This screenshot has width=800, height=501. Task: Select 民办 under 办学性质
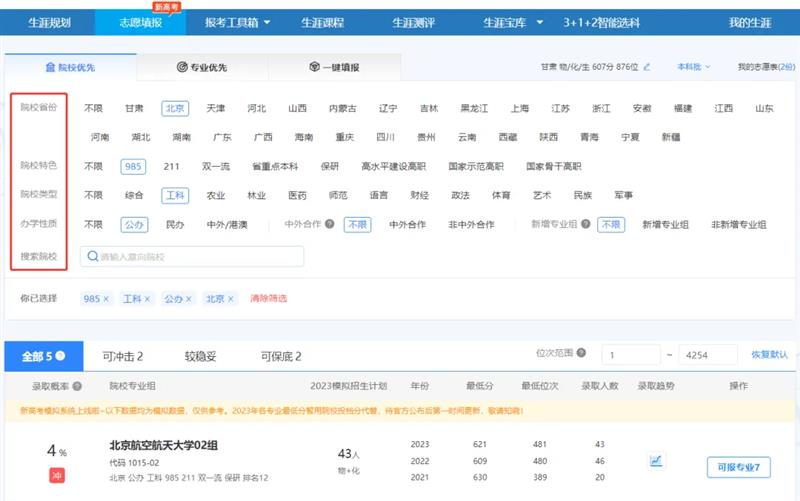pyautogui.click(x=174, y=225)
